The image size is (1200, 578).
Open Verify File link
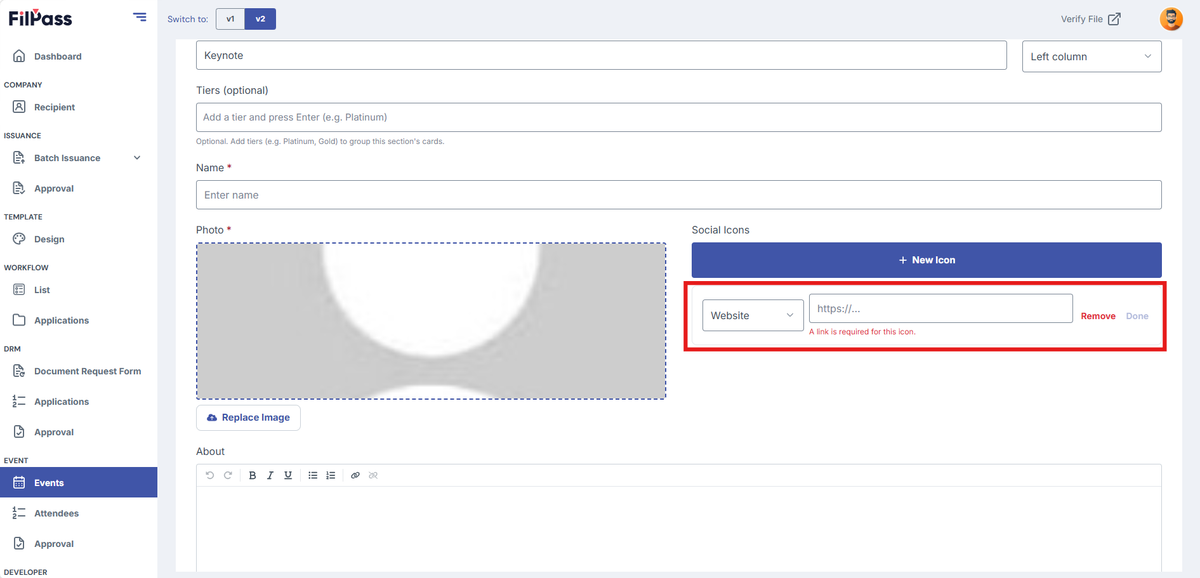[x=1090, y=19]
